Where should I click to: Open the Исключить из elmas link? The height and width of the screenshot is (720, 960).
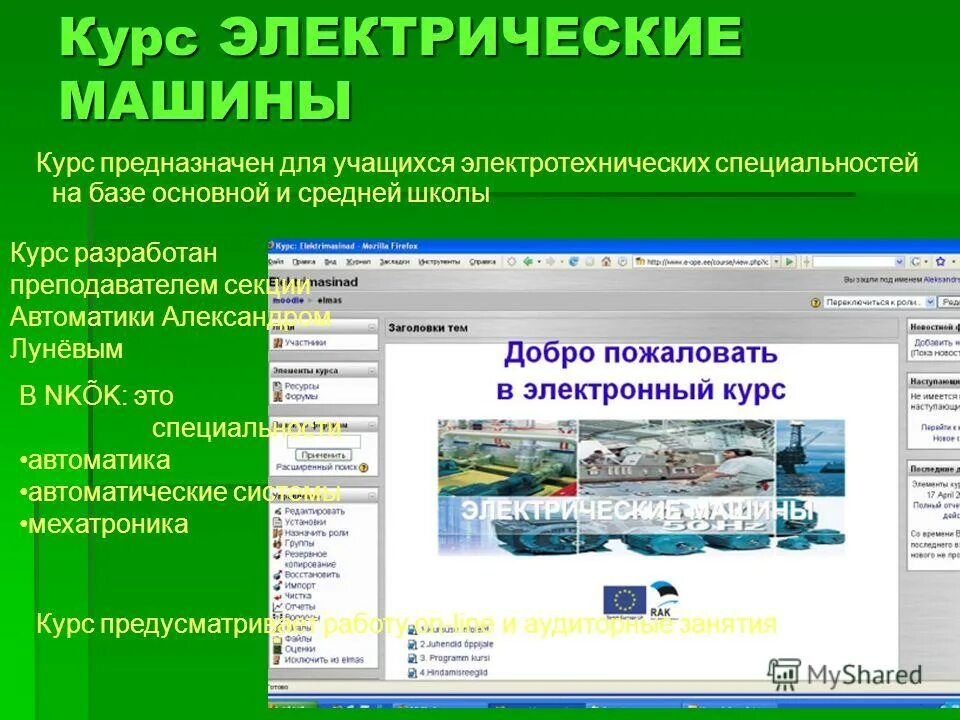pyautogui.click(x=324, y=660)
